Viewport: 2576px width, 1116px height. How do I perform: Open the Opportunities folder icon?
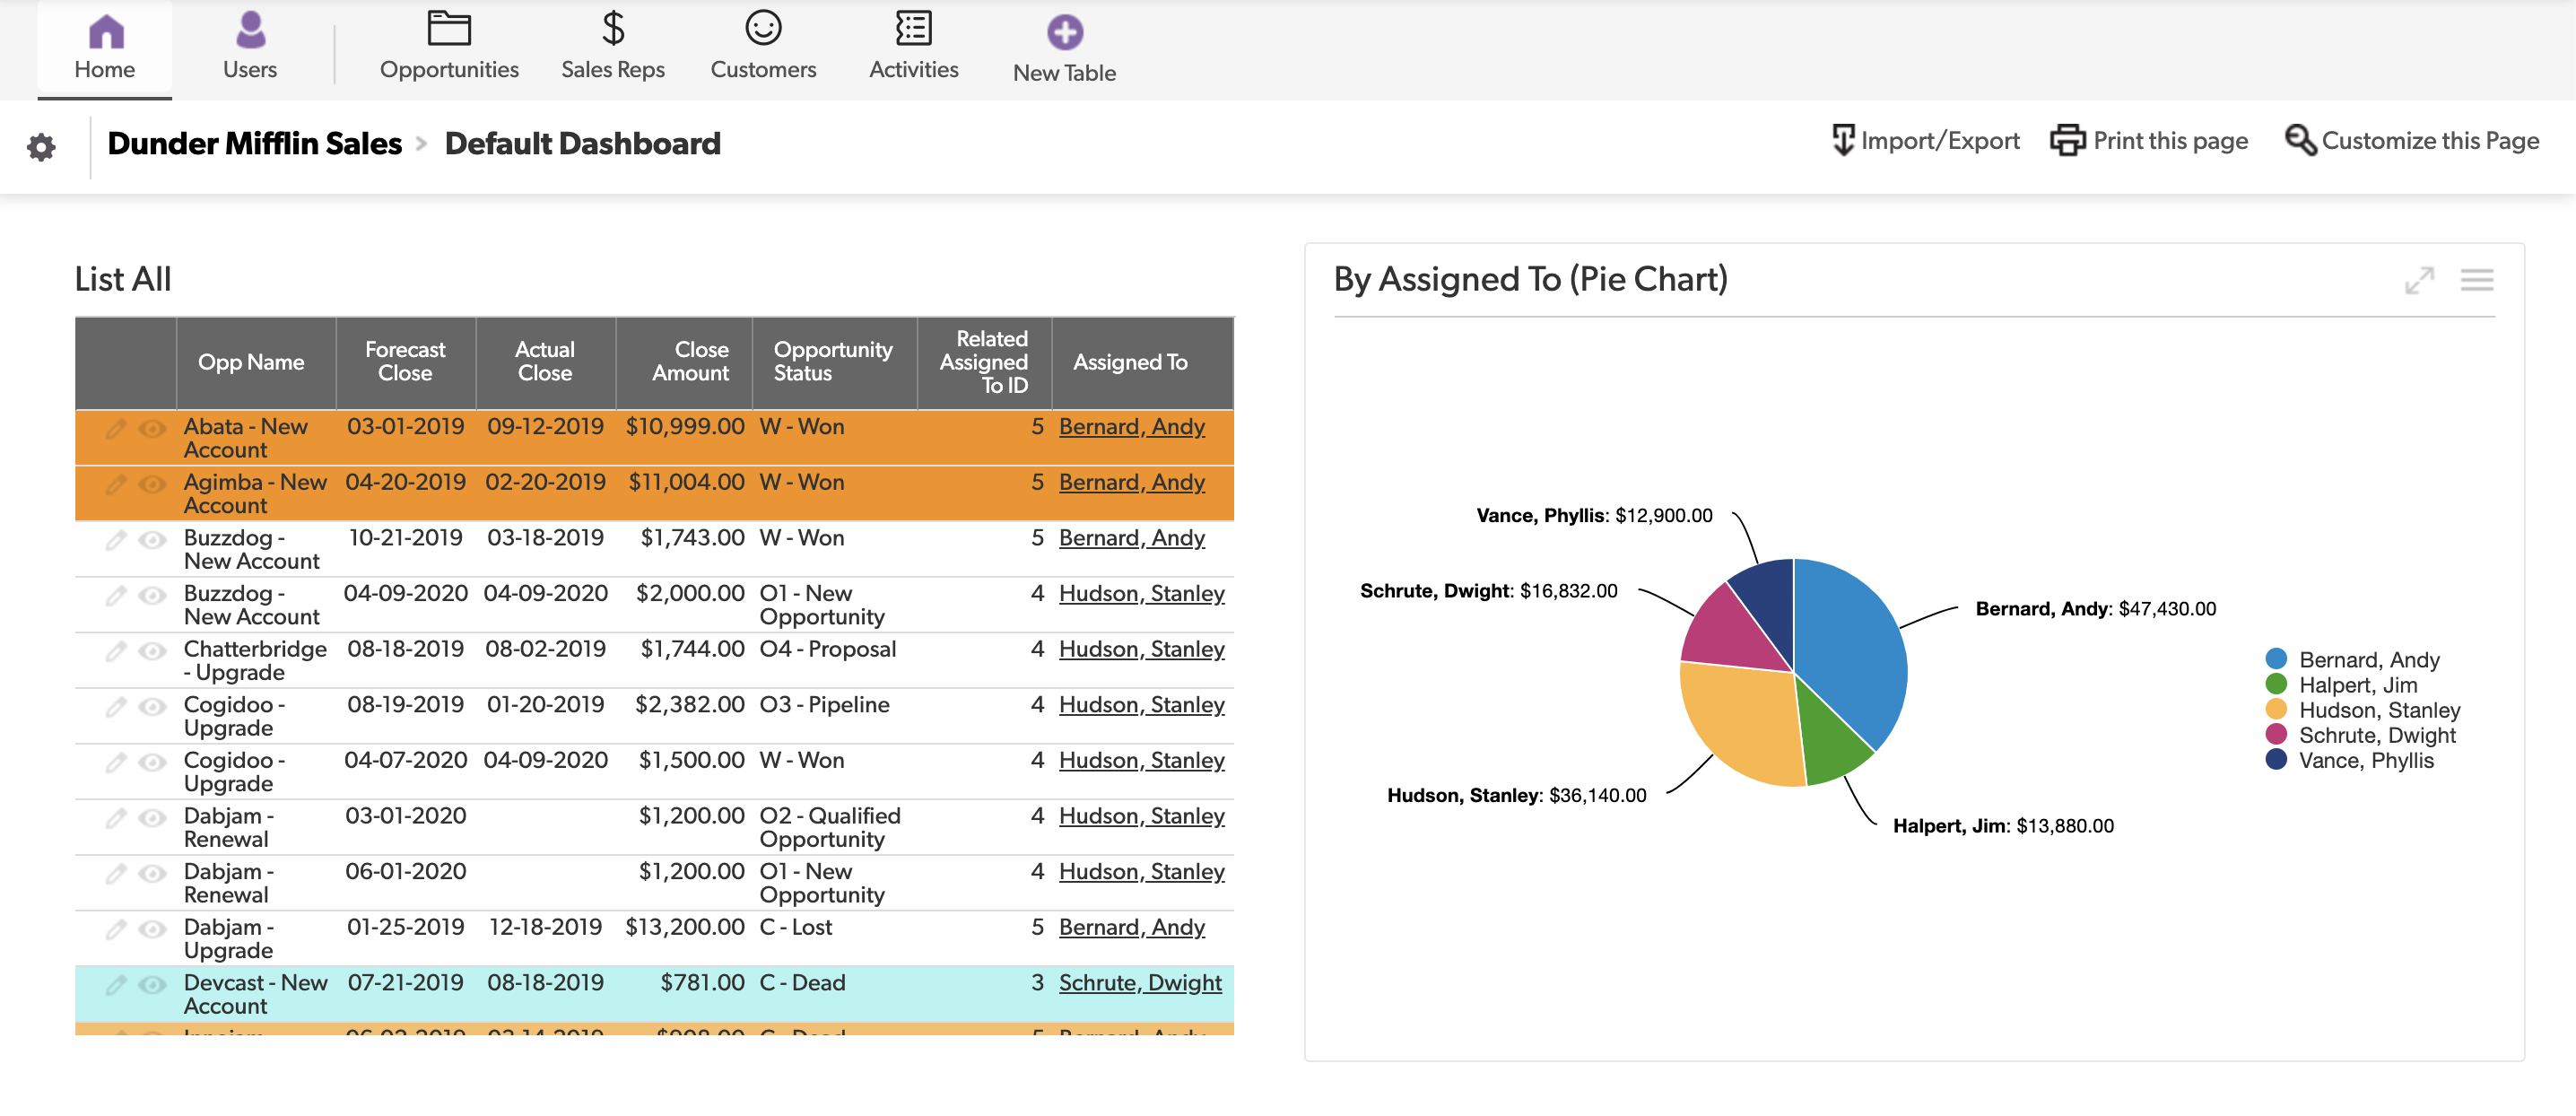(449, 28)
